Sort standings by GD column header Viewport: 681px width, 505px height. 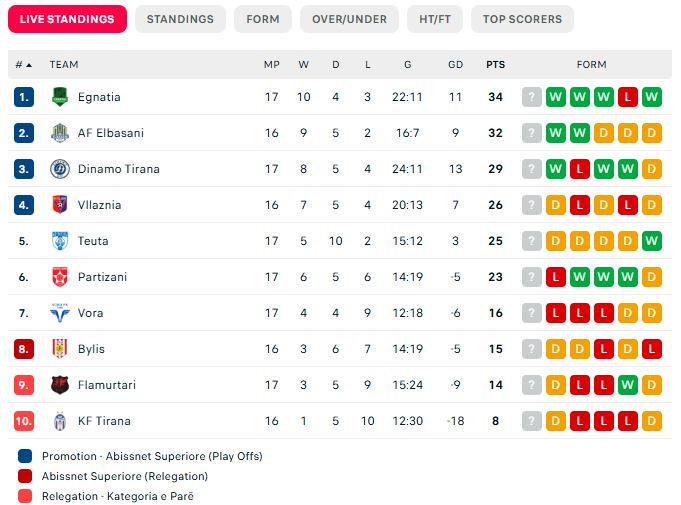455,65
